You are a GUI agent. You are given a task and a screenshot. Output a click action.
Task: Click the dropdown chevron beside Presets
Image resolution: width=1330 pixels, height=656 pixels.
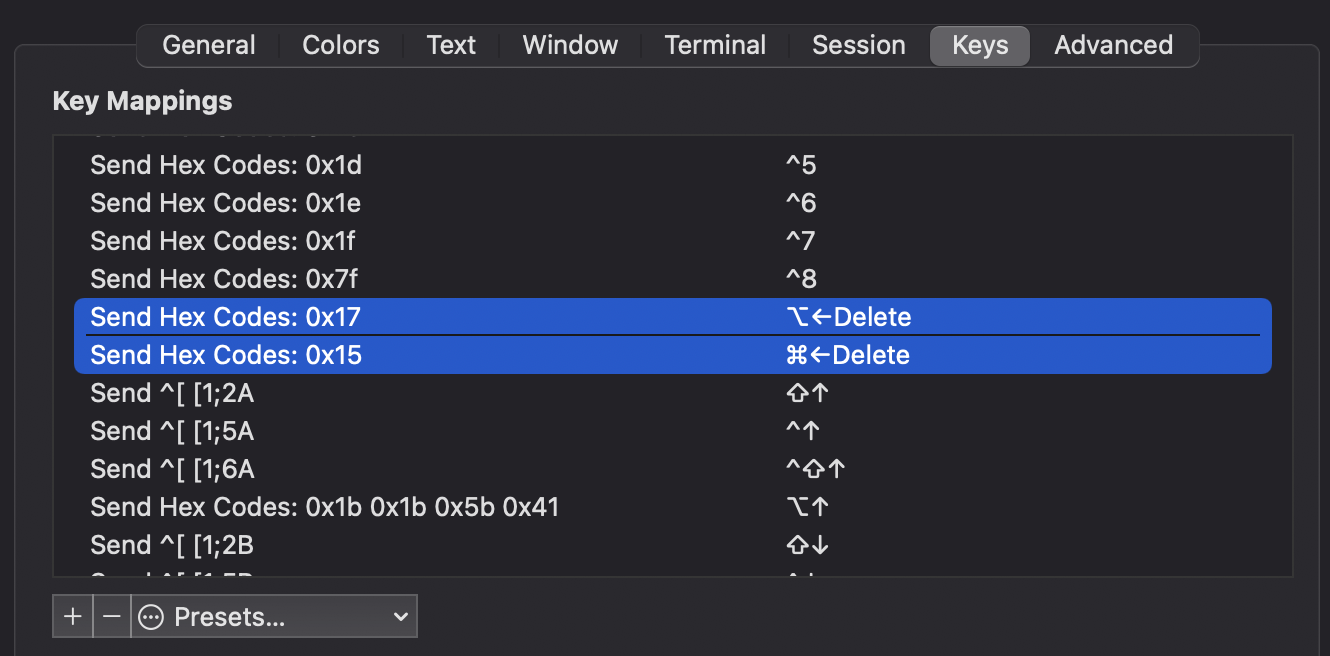tap(400, 615)
